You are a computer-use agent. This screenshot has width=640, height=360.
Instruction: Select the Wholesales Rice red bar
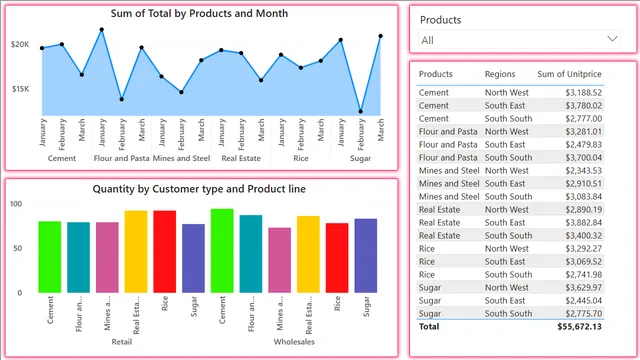(337, 258)
